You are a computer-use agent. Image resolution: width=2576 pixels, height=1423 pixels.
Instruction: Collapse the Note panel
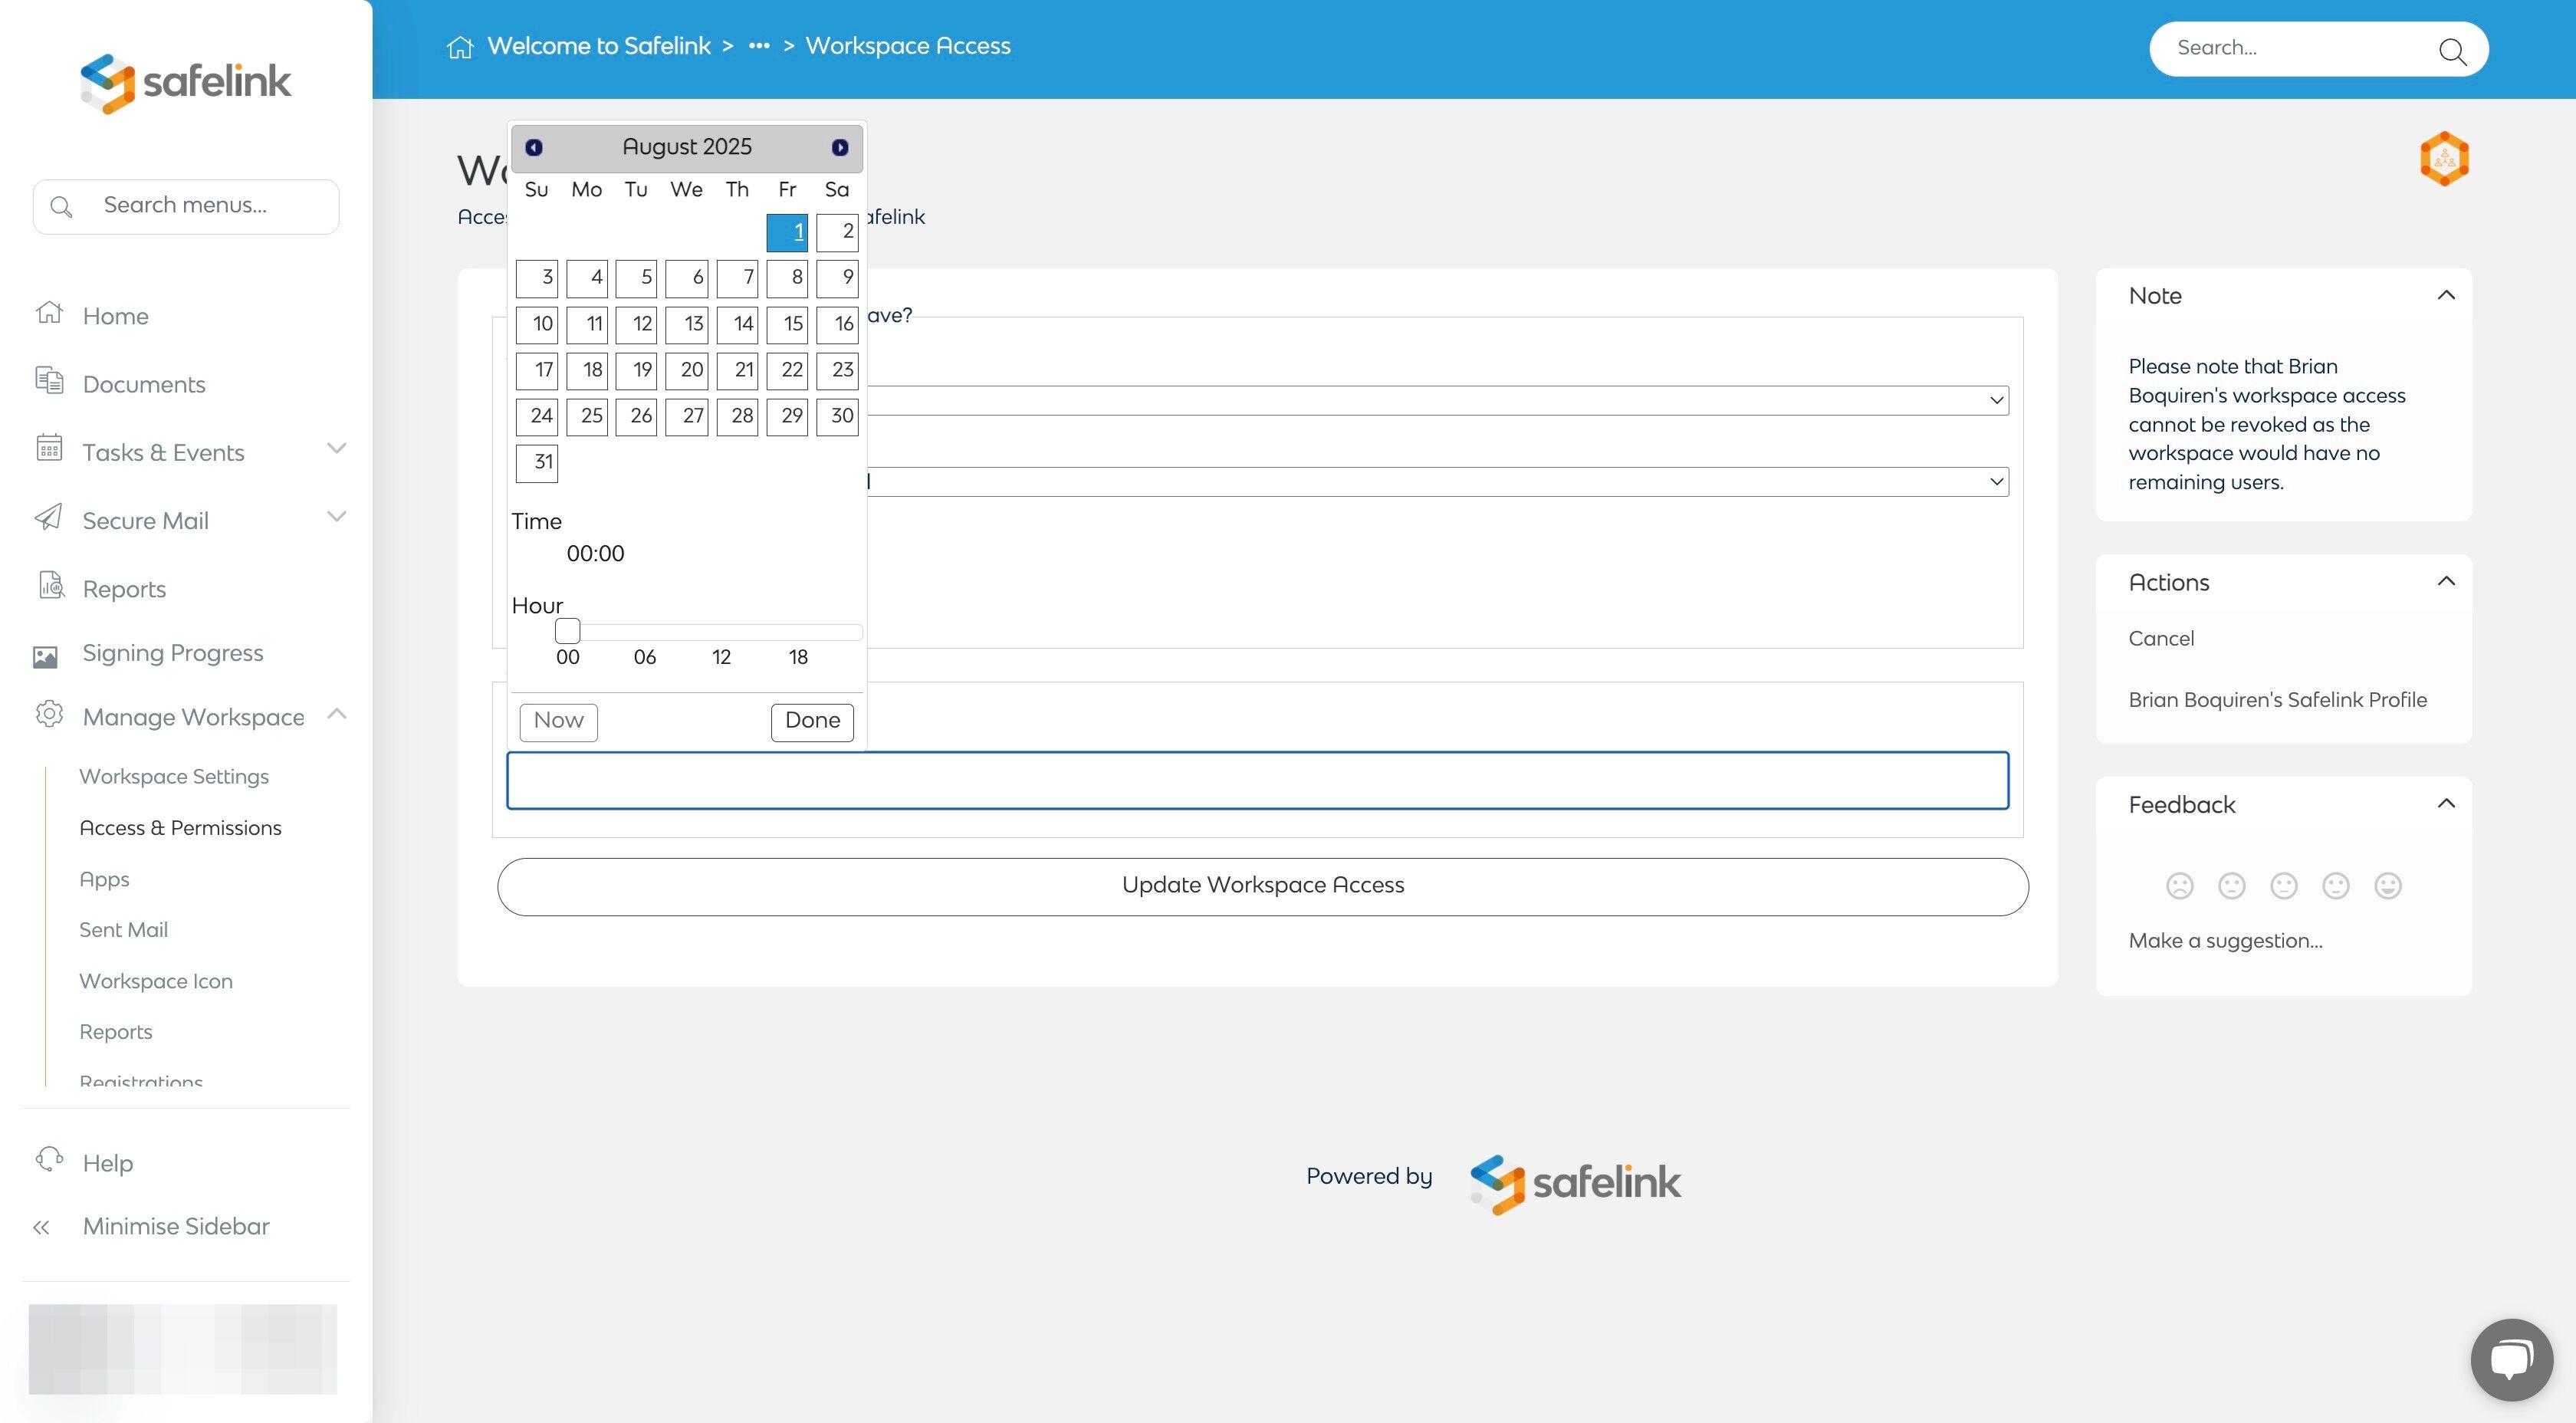(x=2446, y=295)
